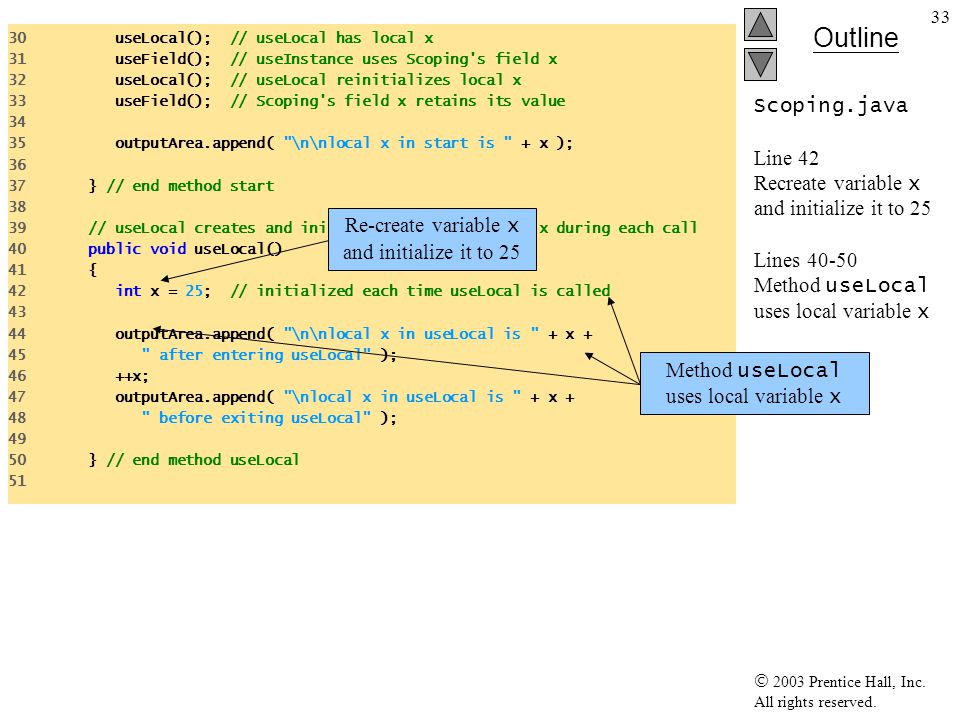Click line 32 useLocal() call
The width and height of the screenshot is (960, 720).
tap(163, 80)
